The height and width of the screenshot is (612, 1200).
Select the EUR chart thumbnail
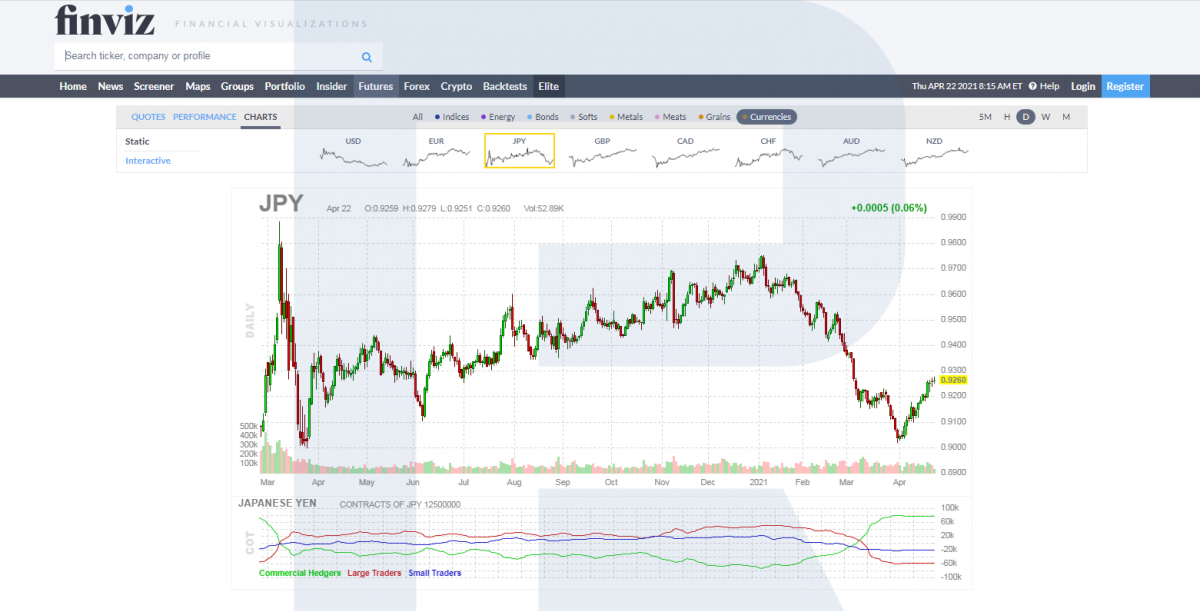click(x=436, y=151)
